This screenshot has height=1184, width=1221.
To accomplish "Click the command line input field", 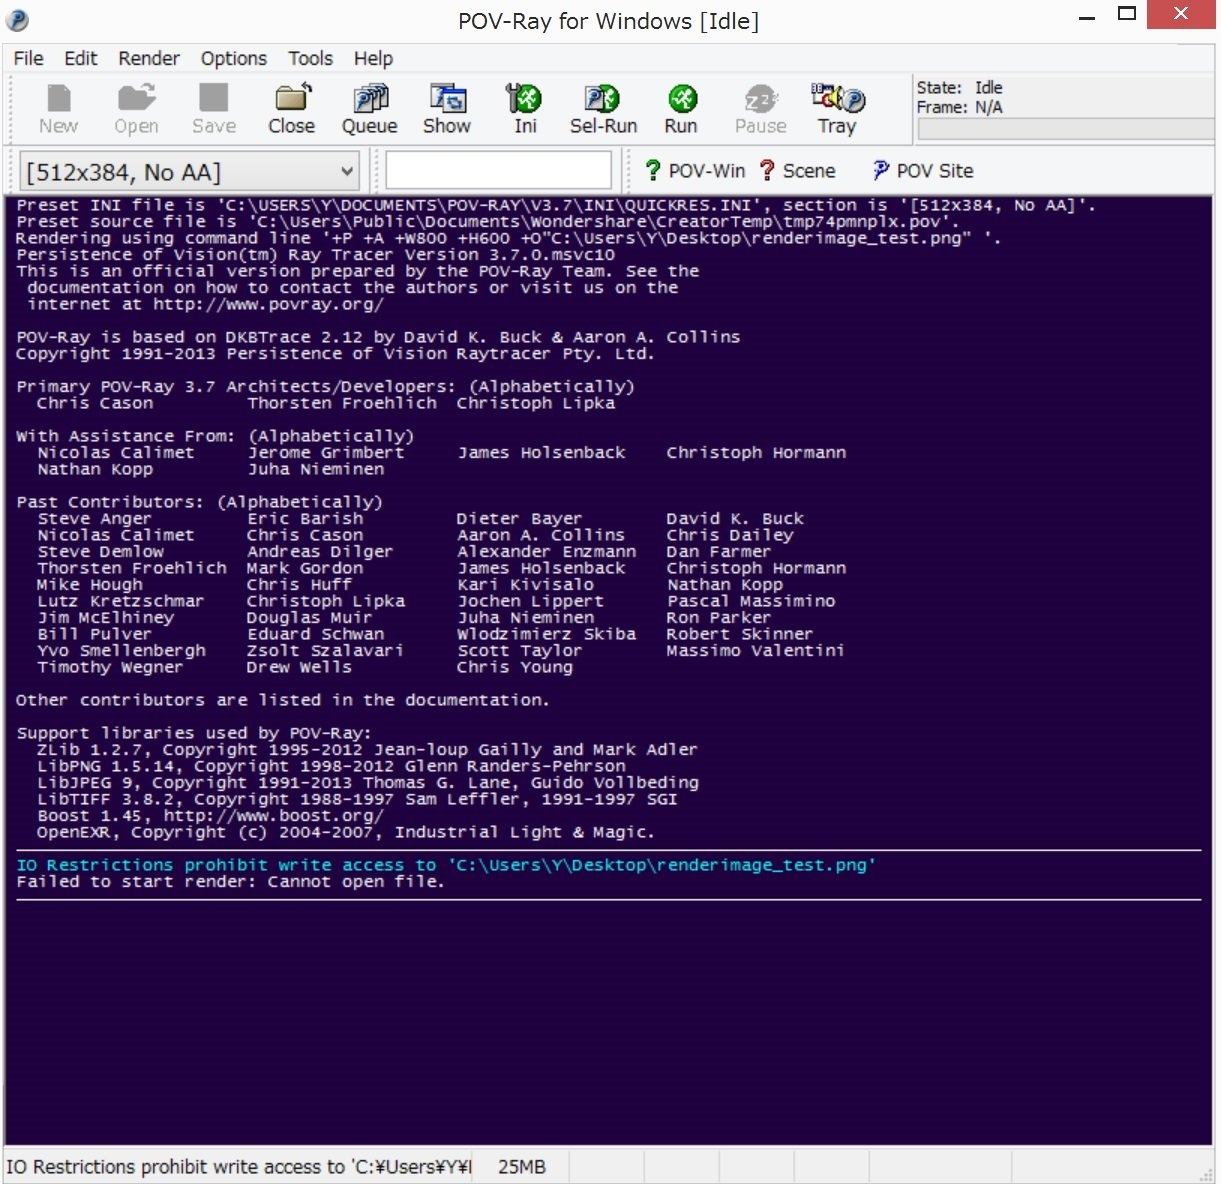I will 498,170.
